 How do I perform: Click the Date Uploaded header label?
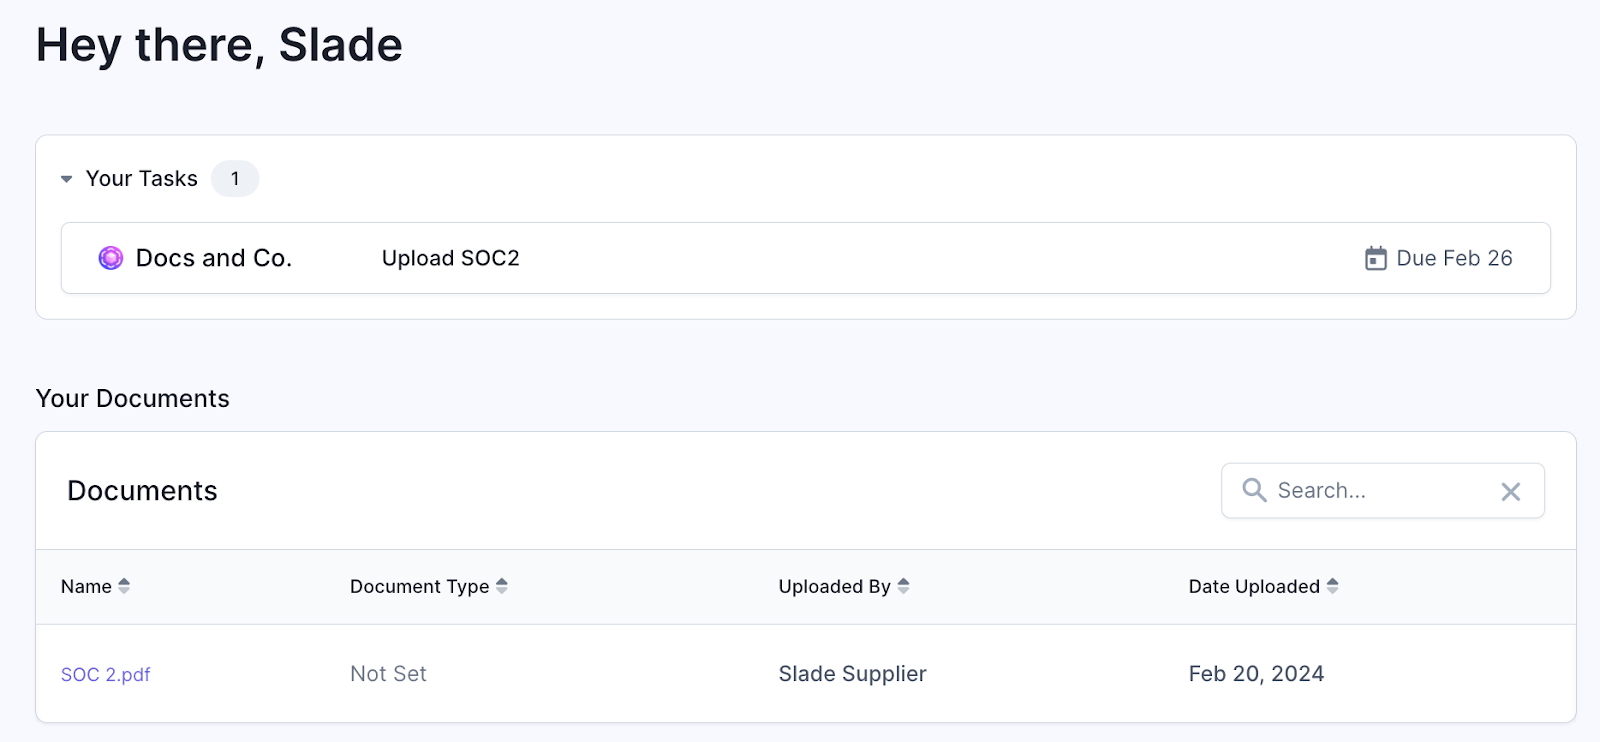point(1254,587)
